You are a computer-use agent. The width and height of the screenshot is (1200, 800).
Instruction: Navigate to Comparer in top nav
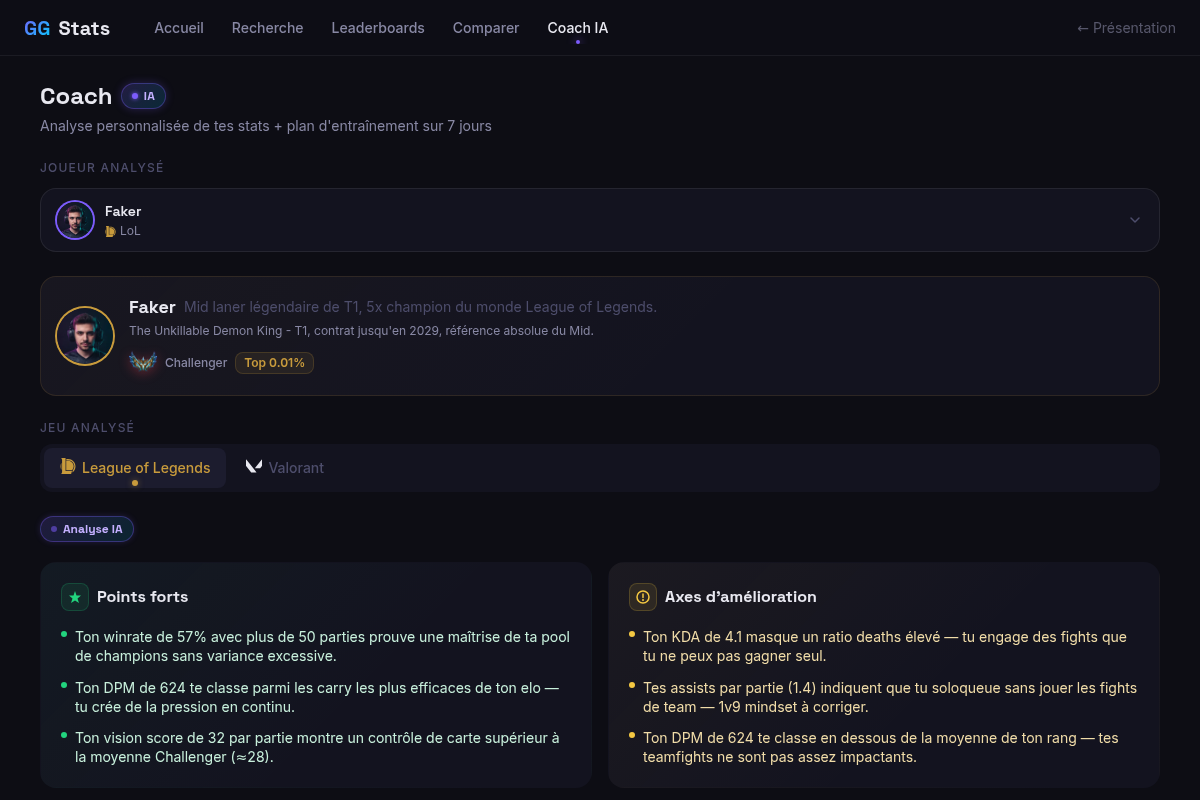(x=486, y=28)
